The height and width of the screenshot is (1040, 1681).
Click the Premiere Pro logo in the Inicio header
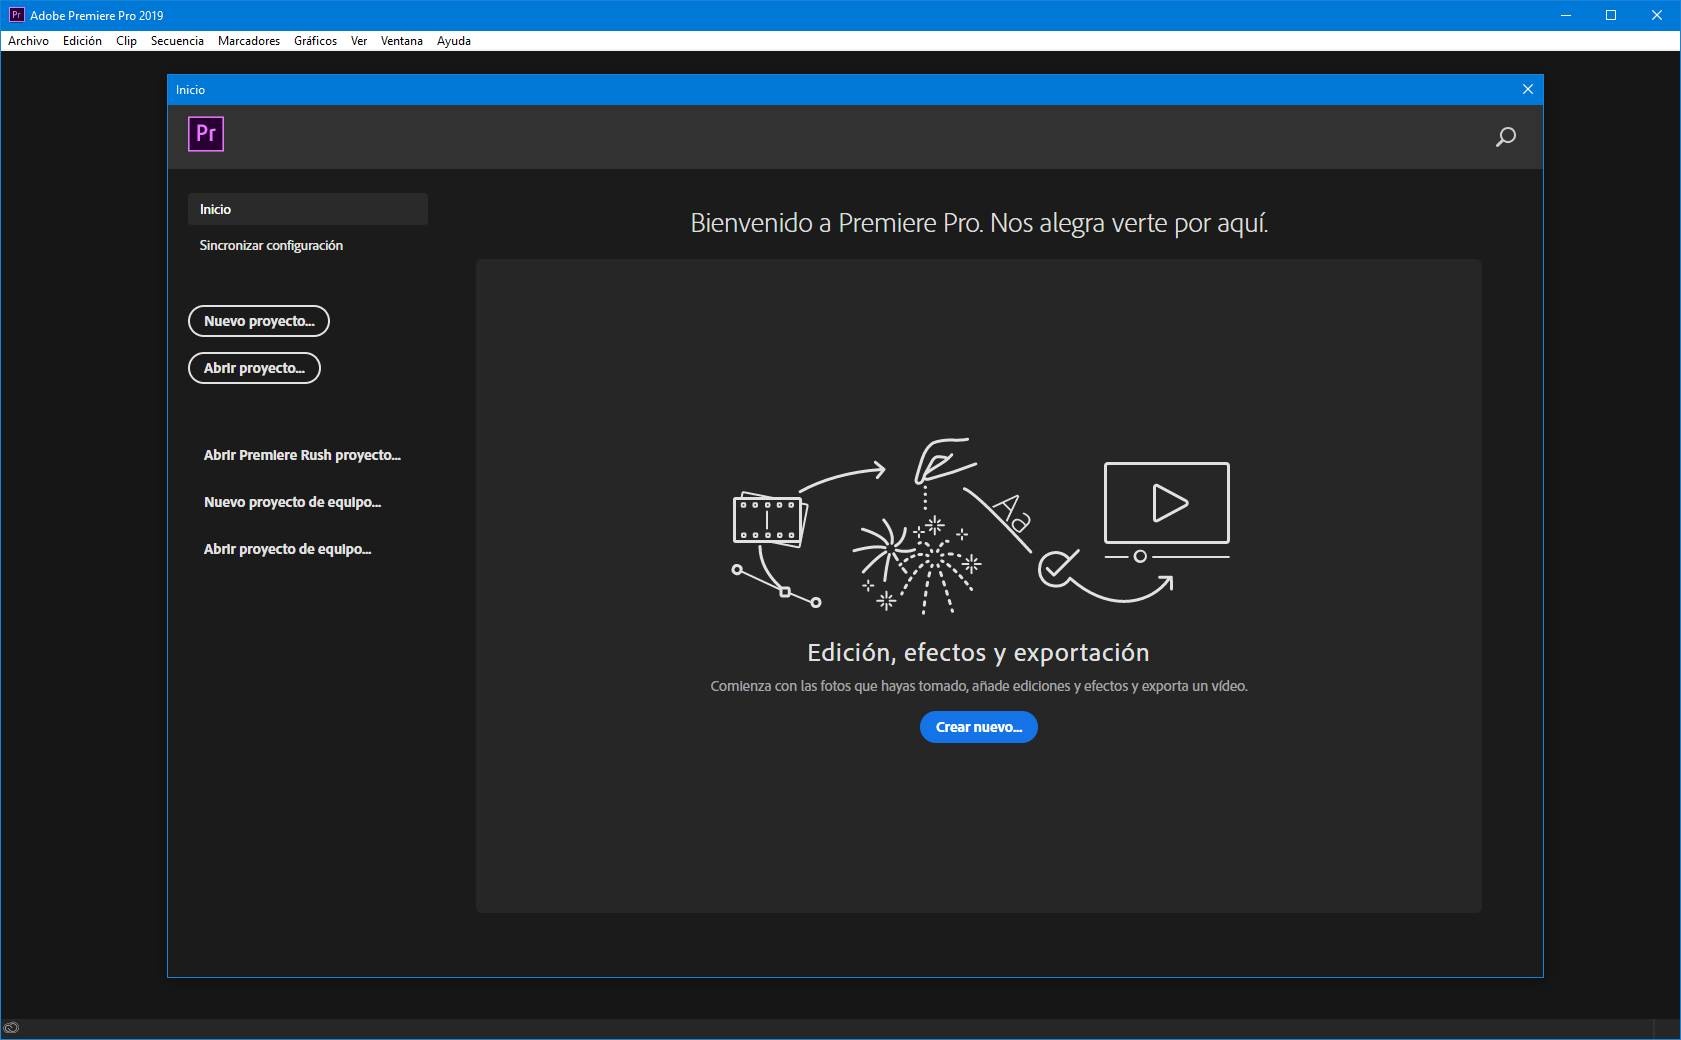coord(206,134)
